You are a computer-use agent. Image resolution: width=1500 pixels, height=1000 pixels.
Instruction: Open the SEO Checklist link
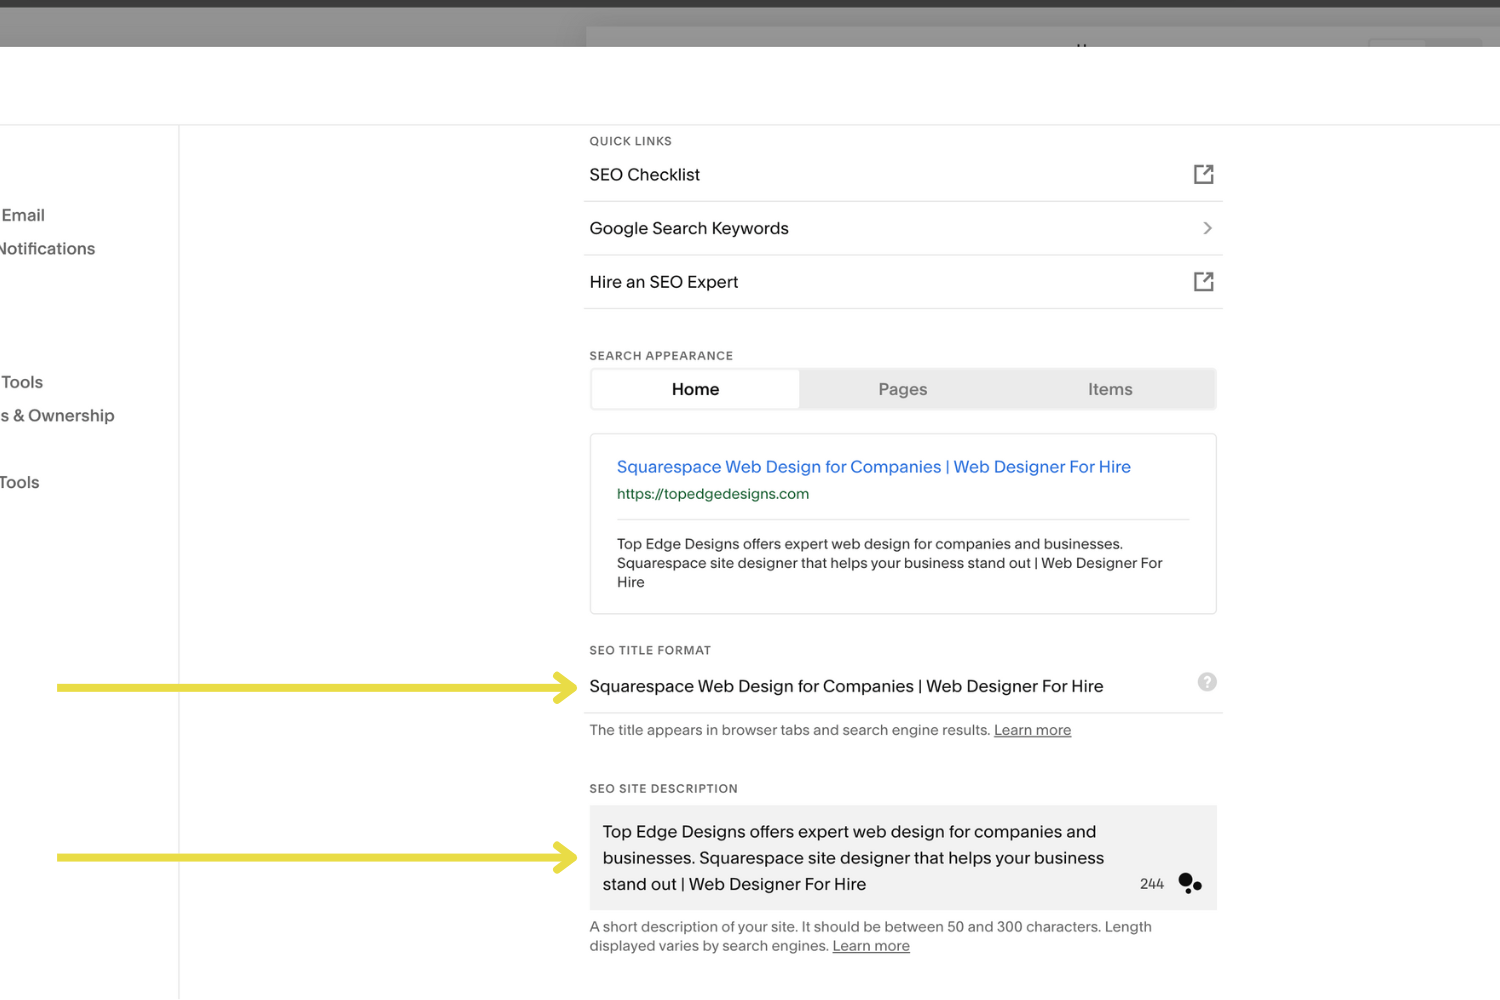[x=903, y=175]
